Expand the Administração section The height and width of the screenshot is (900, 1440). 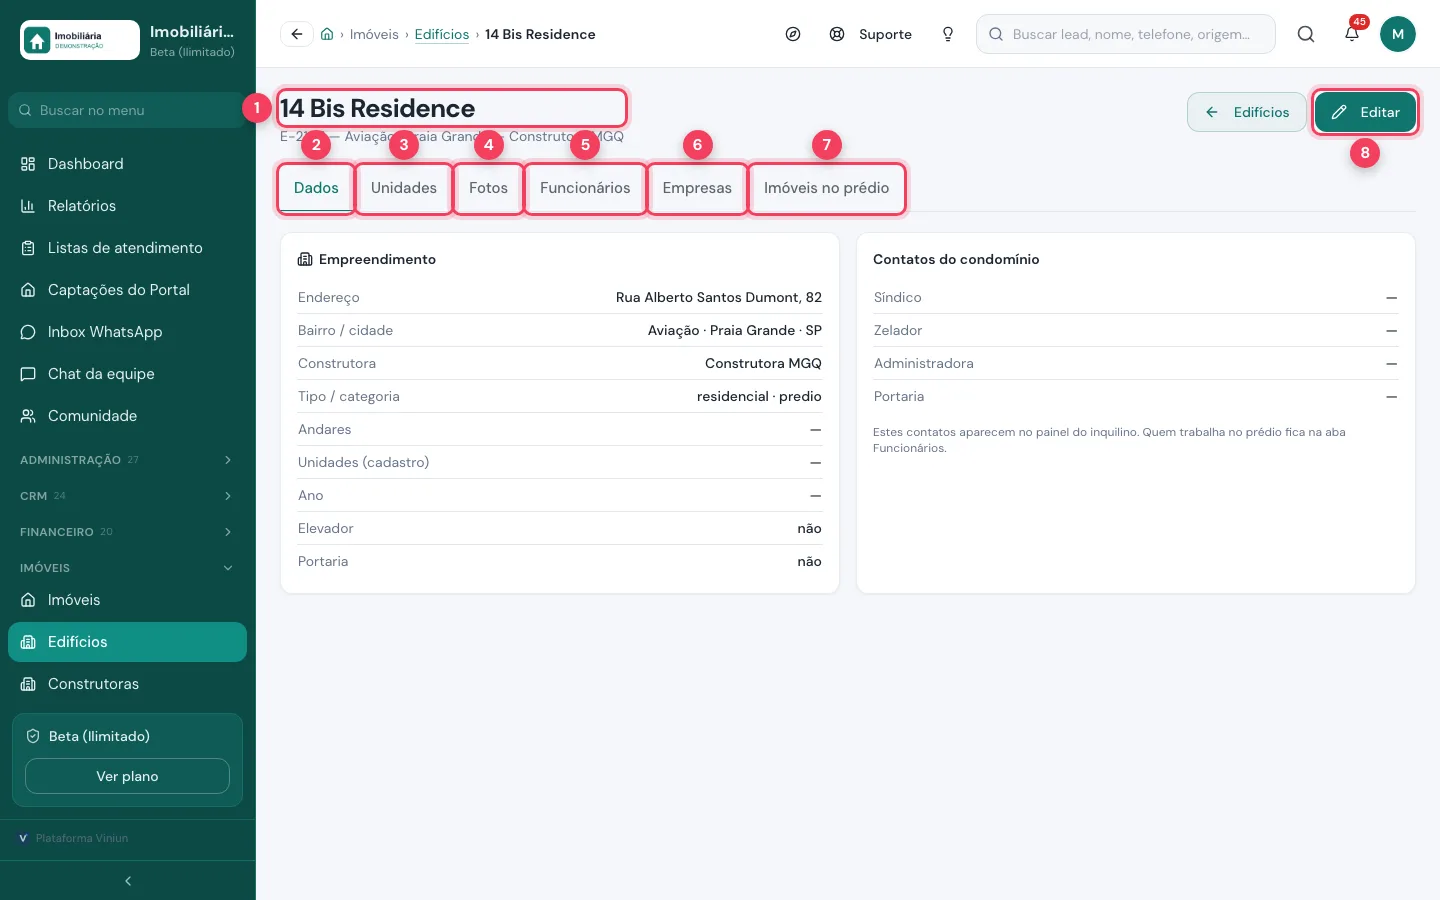(127, 460)
